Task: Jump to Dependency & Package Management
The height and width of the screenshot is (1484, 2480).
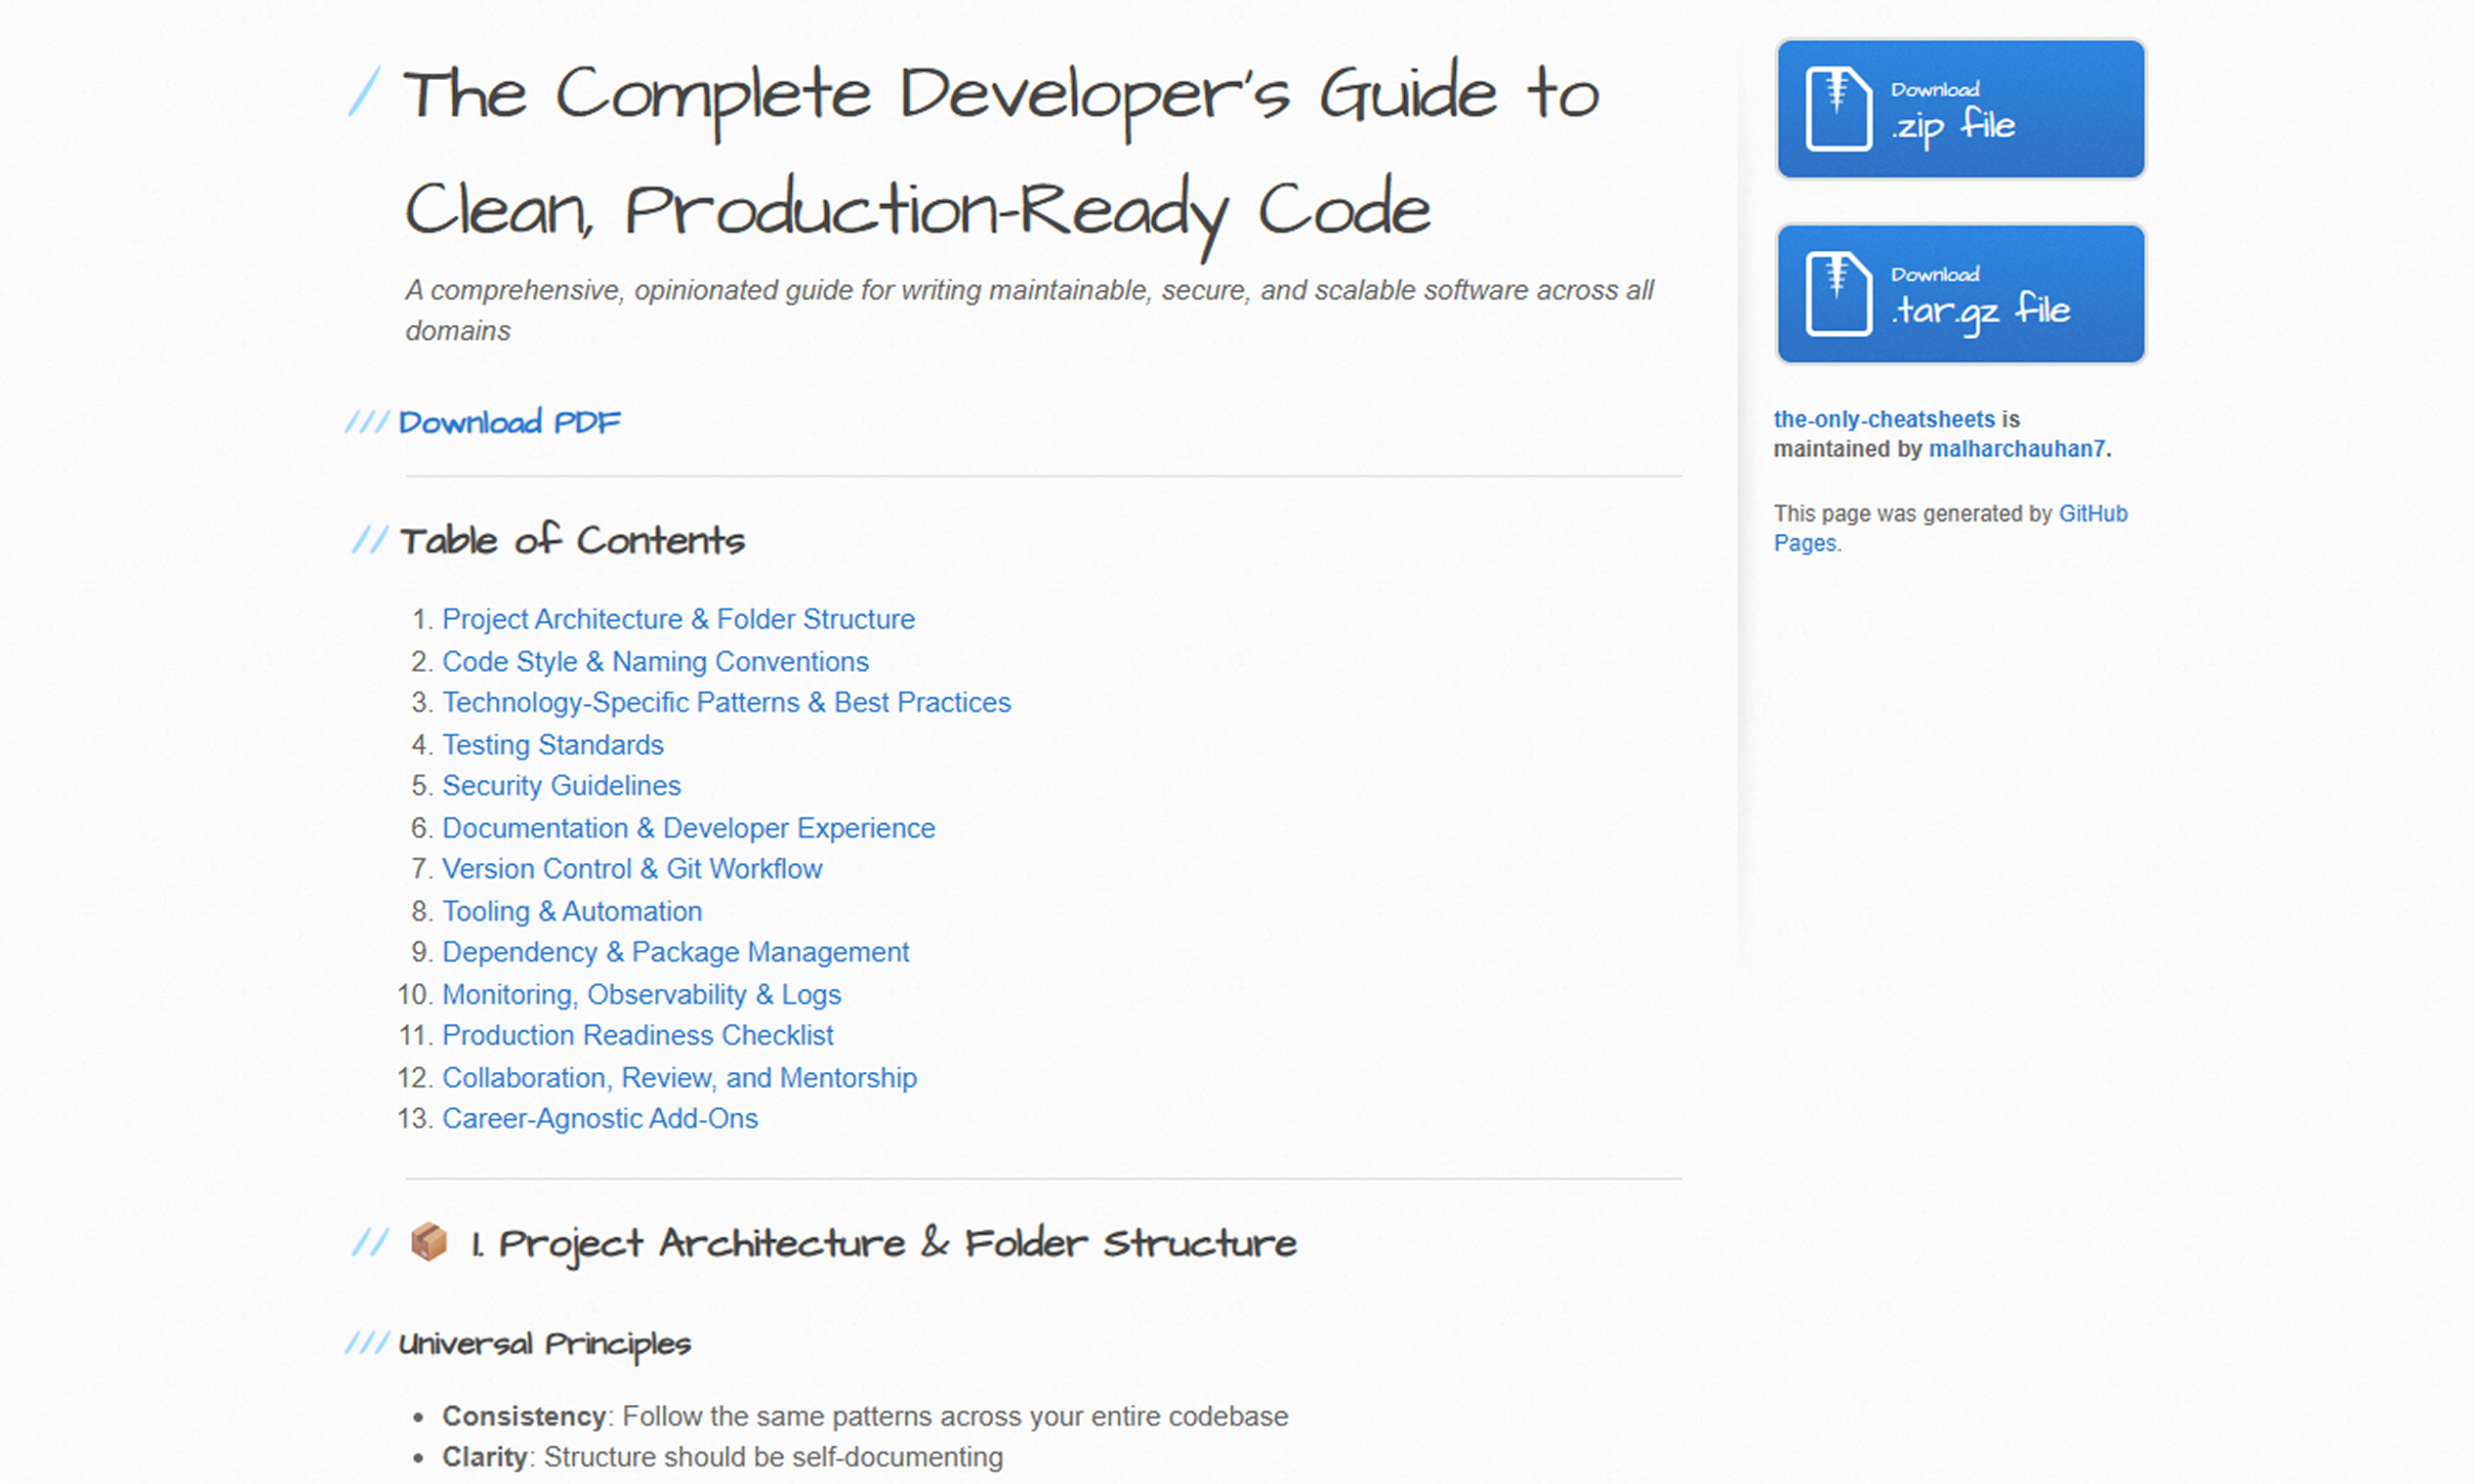Action: point(677,954)
